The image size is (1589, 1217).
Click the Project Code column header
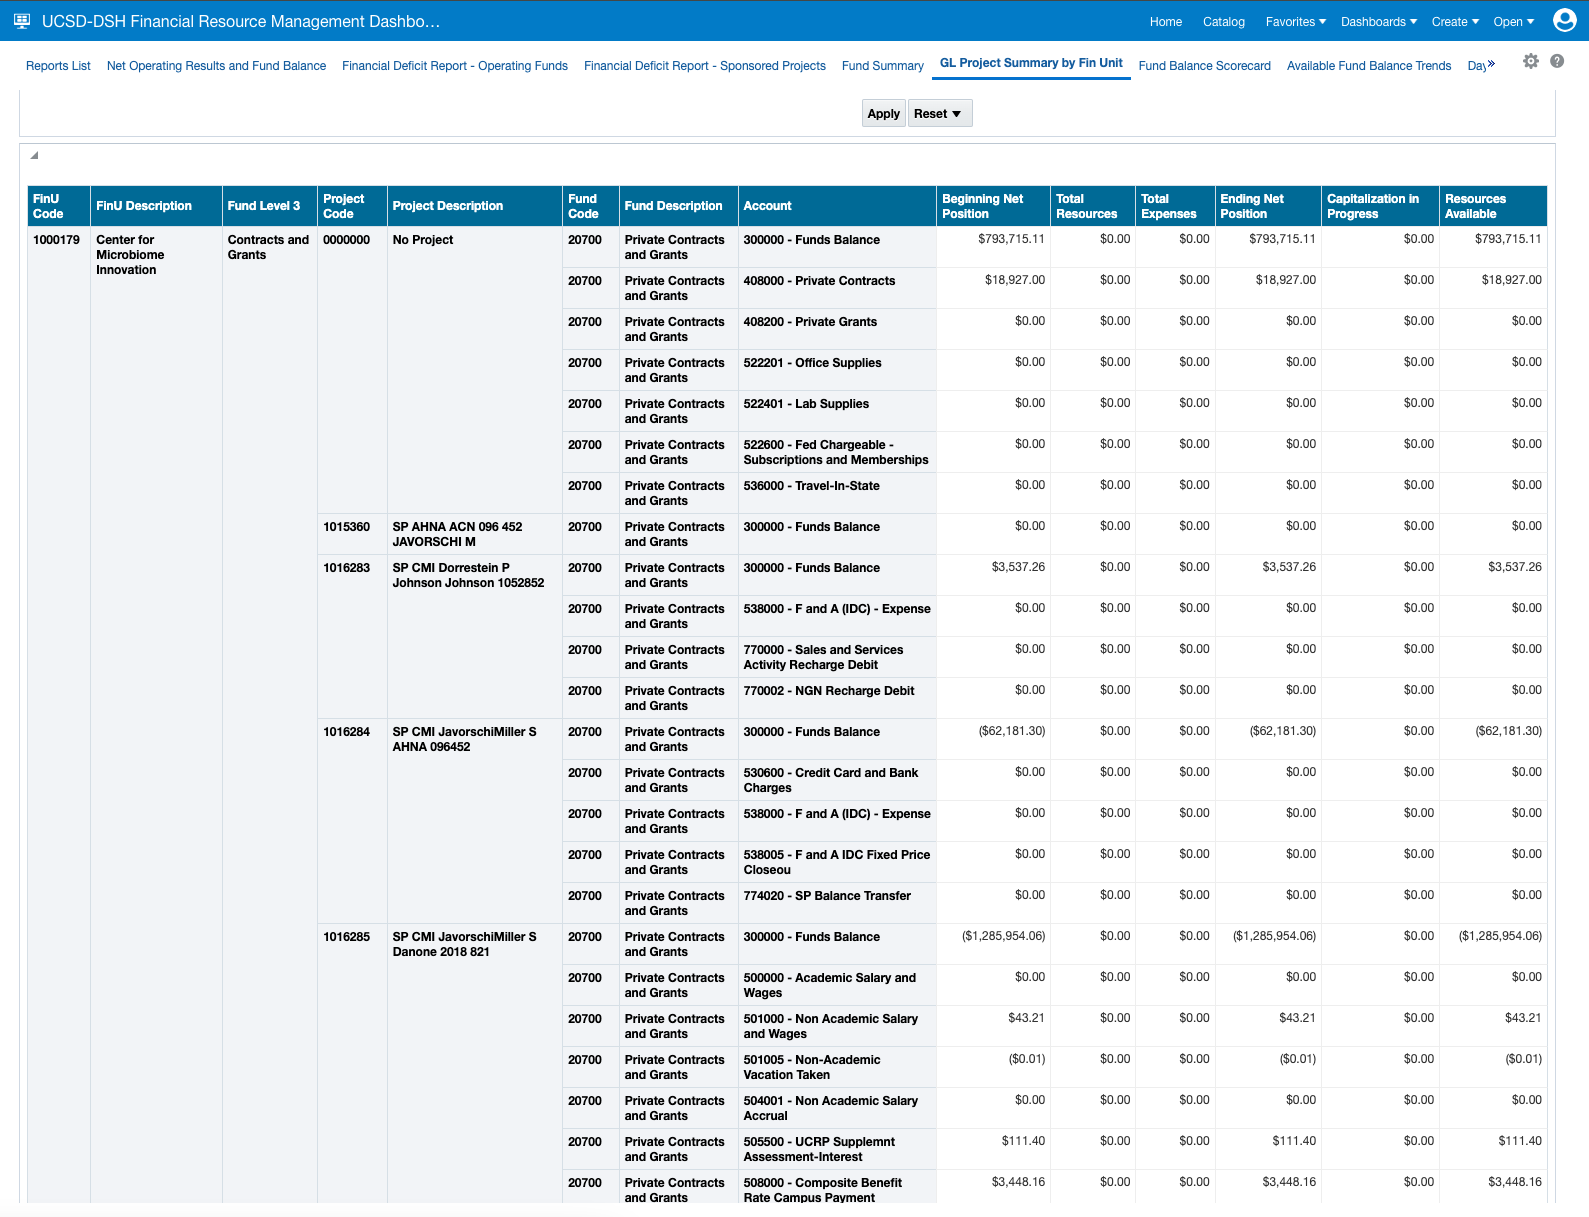coord(352,206)
